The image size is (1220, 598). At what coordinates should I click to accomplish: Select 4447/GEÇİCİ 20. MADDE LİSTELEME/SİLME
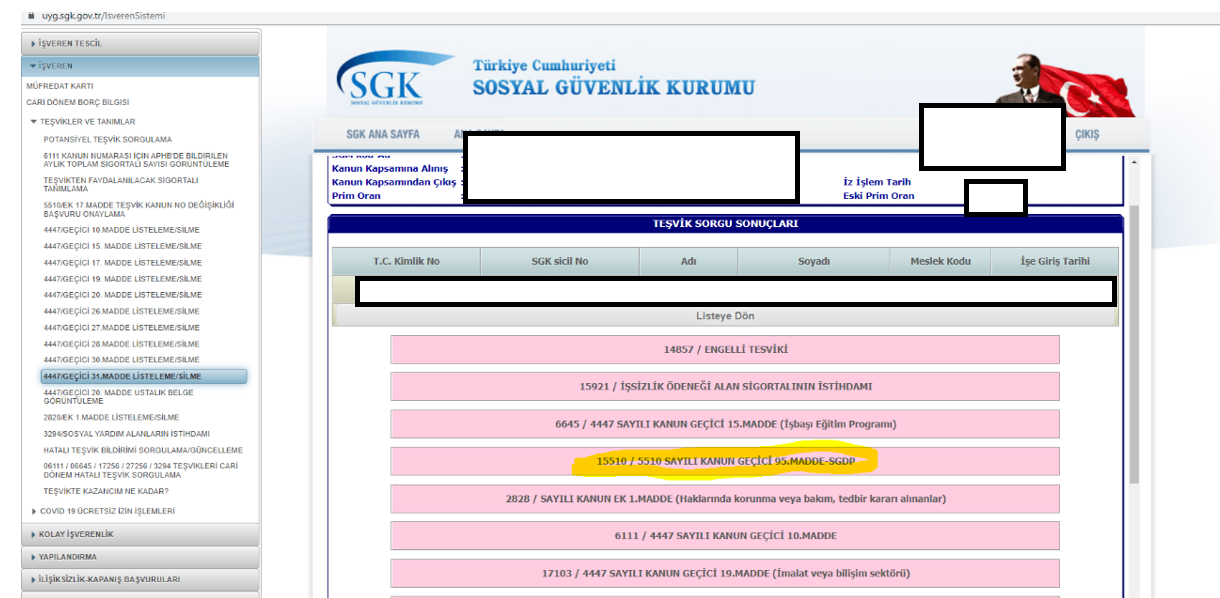click(x=122, y=295)
